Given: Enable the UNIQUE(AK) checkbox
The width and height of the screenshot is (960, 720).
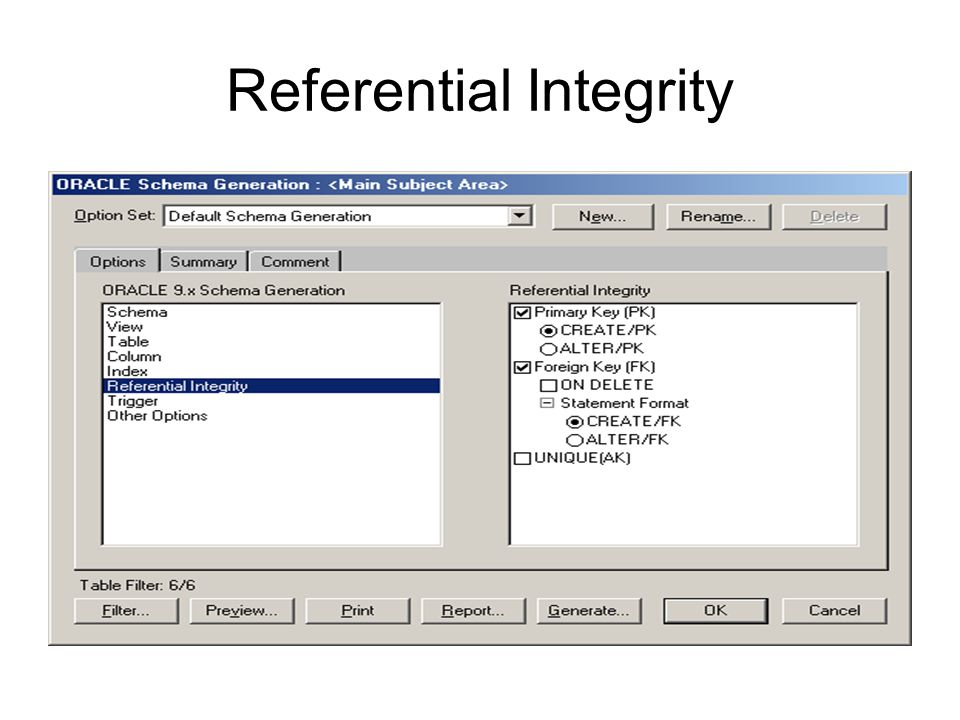Looking at the screenshot, I should pos(522,459).
